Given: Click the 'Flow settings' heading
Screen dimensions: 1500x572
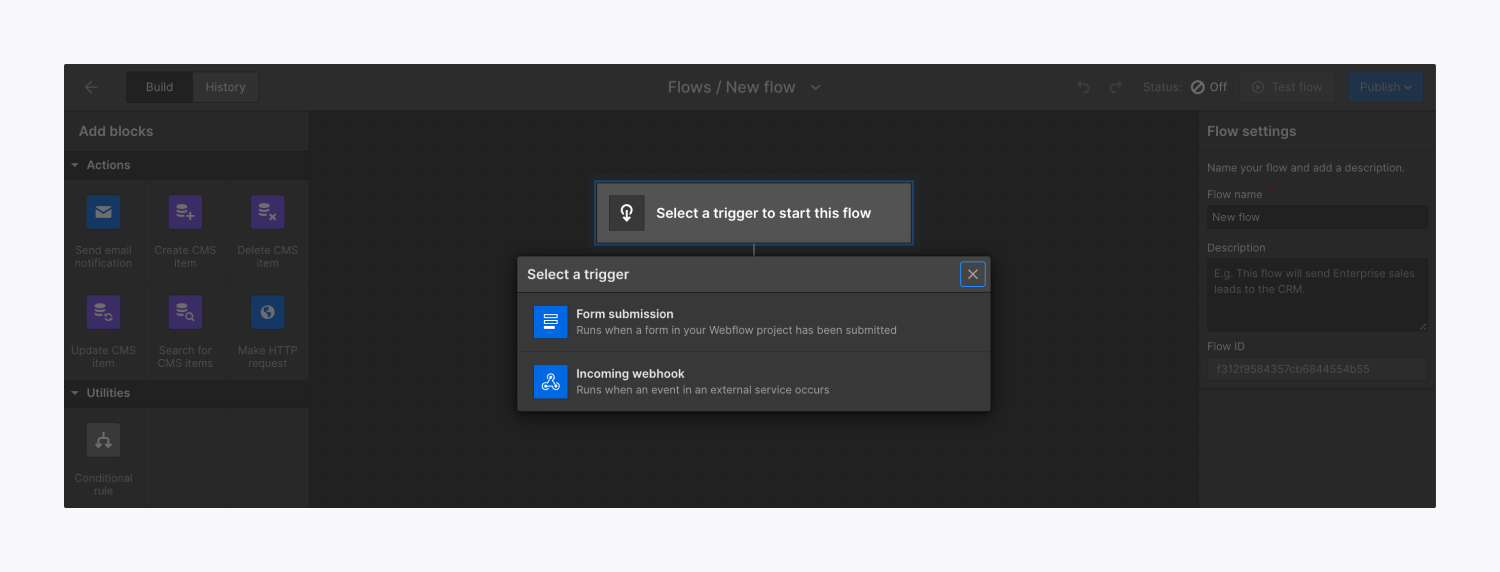Looking at the screenshot, I should [1251, 131].
